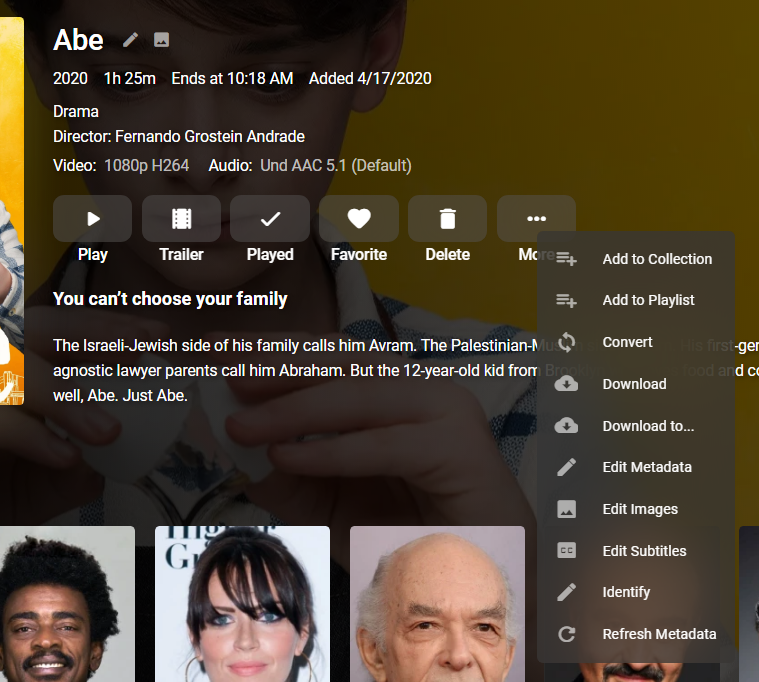Open Edit Images from the menu
This screenshot has height=682, width=759.
coord(636,509)
